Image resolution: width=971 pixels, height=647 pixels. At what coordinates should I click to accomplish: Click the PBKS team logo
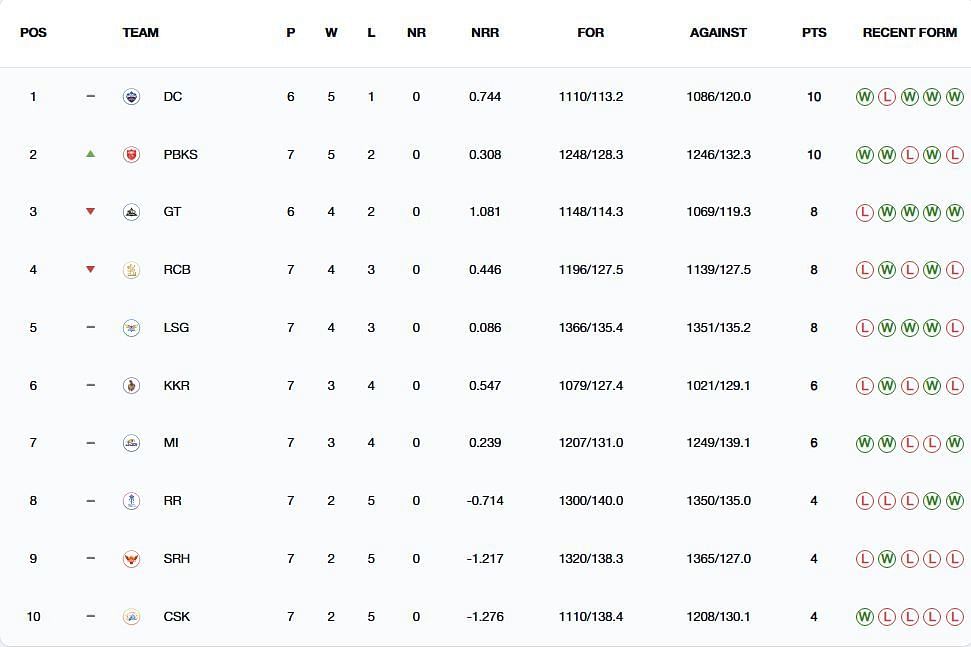pyautogui.click(x=131, y=154)
